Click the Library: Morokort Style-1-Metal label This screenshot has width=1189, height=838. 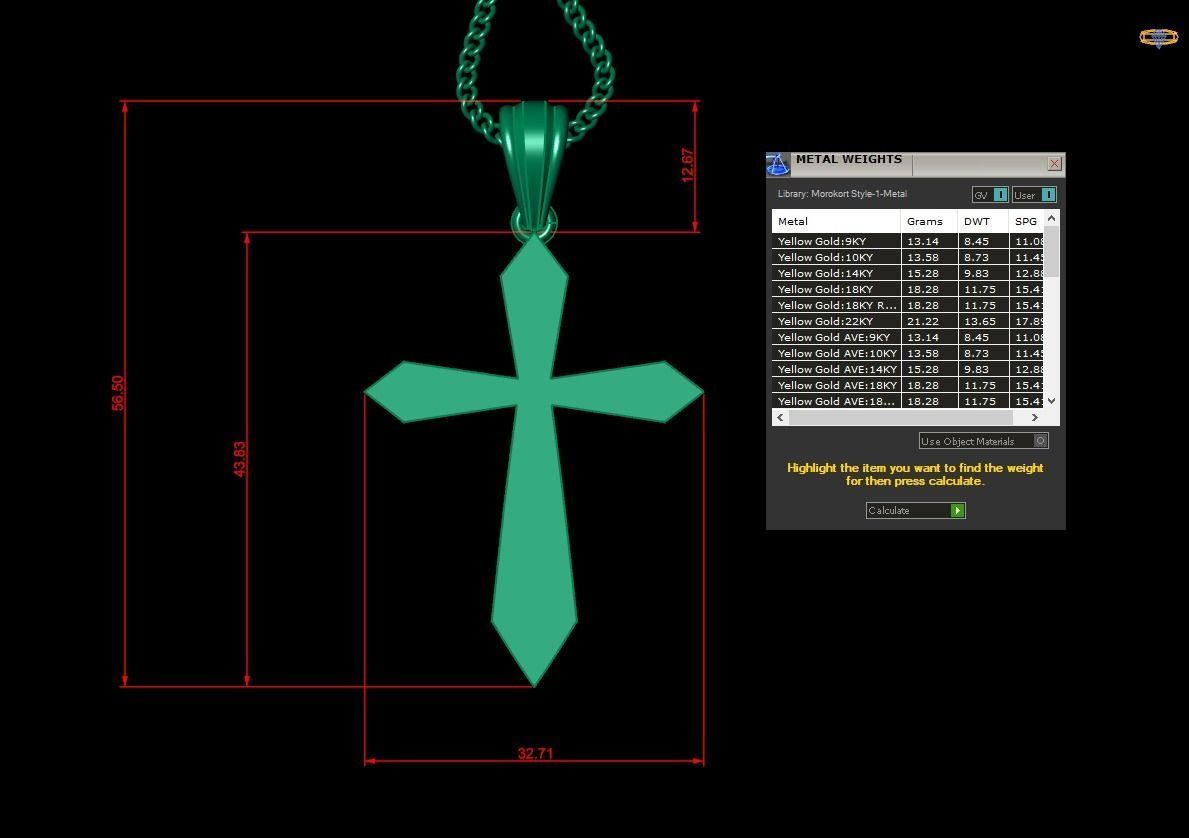click(842, 194)
